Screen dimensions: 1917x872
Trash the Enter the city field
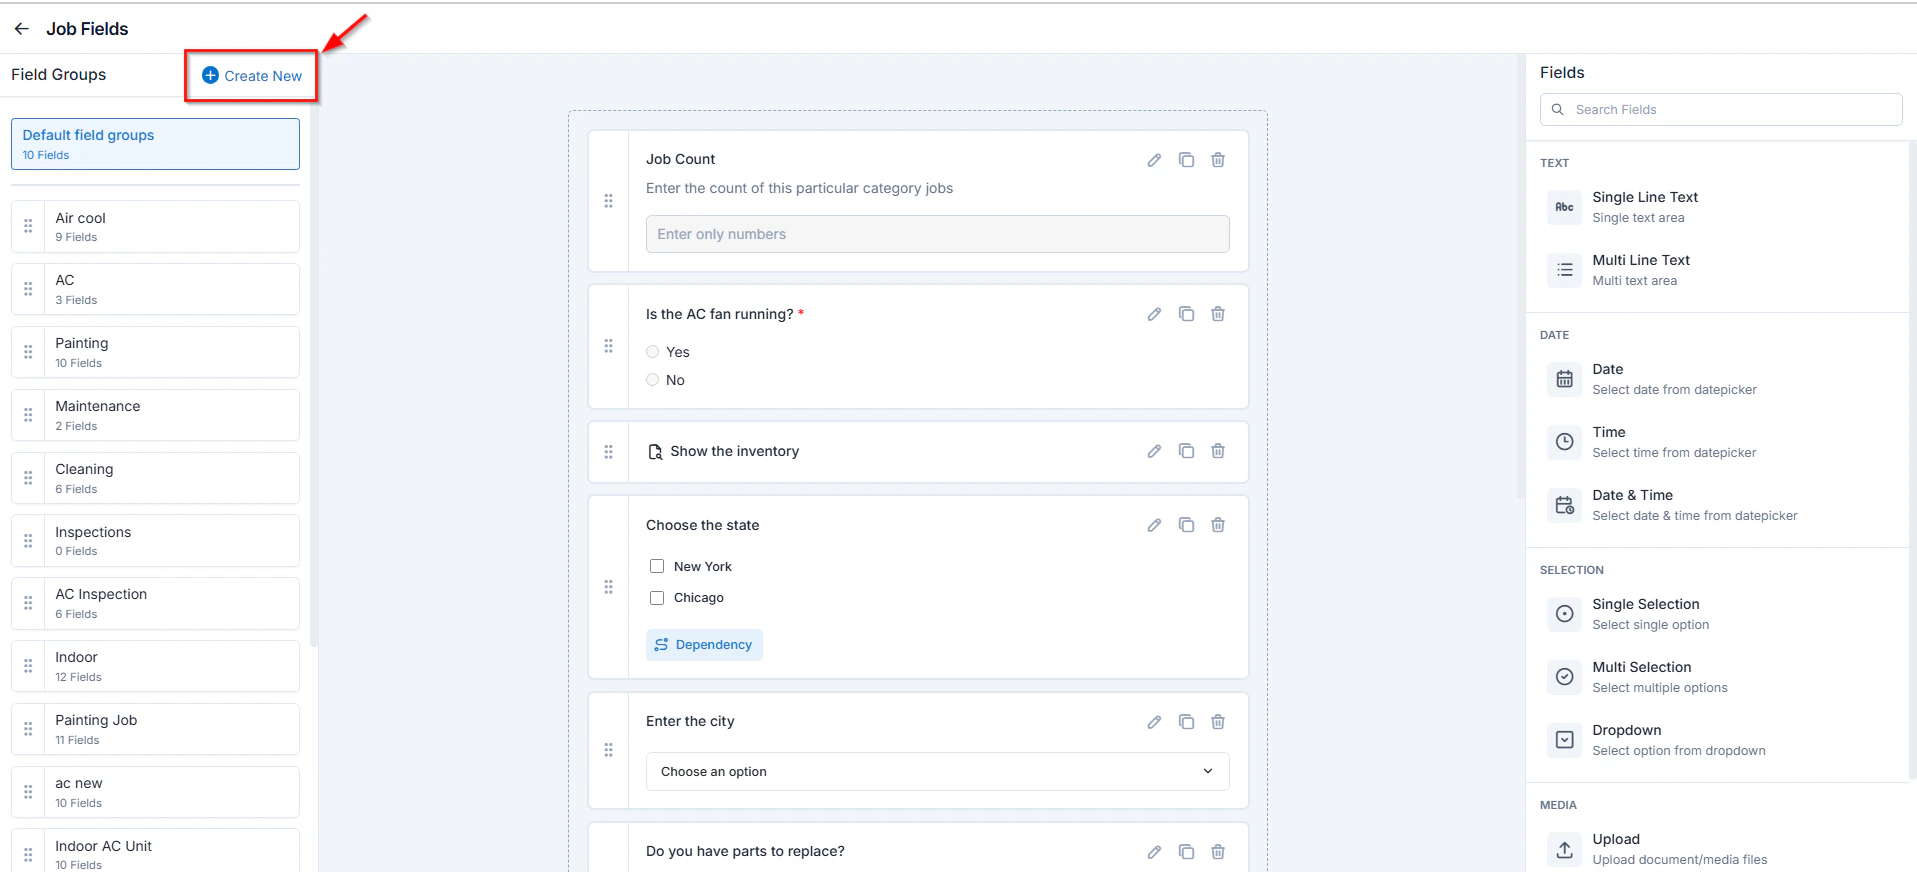pos(1218,722)
